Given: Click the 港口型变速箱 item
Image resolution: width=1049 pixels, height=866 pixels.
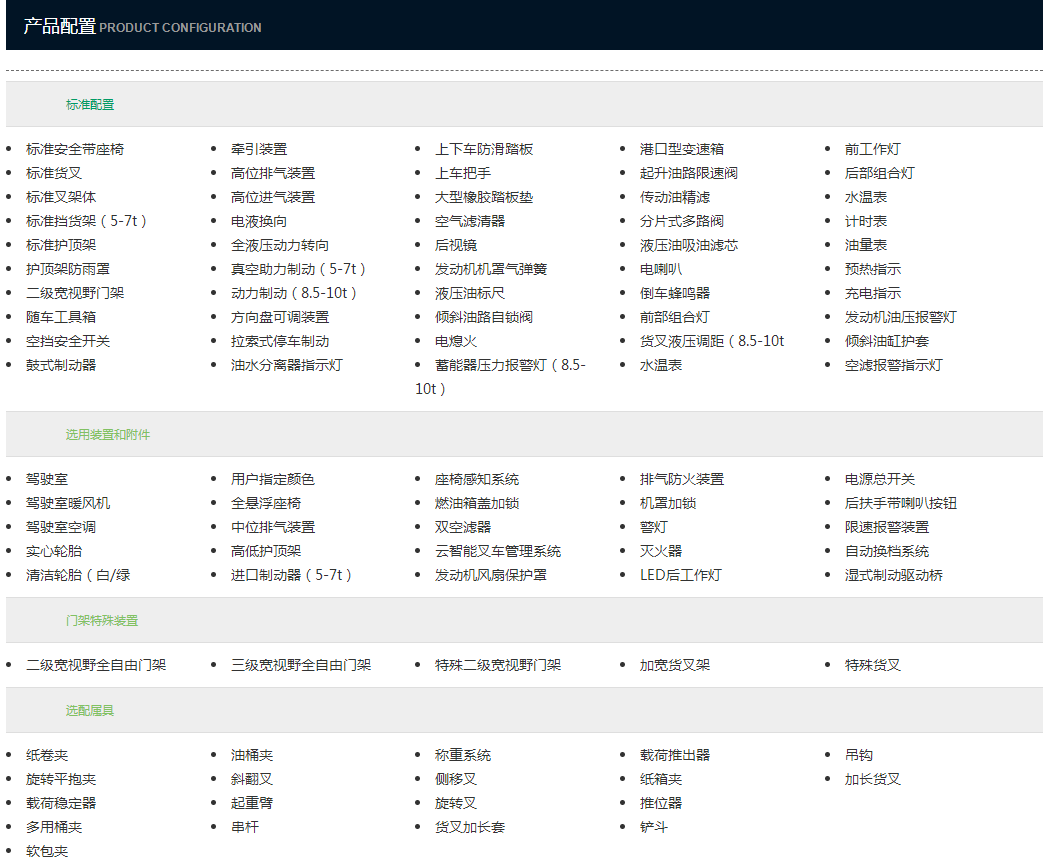Looking at the screenshot, I should pyautogui.click(x=682, y=149).
